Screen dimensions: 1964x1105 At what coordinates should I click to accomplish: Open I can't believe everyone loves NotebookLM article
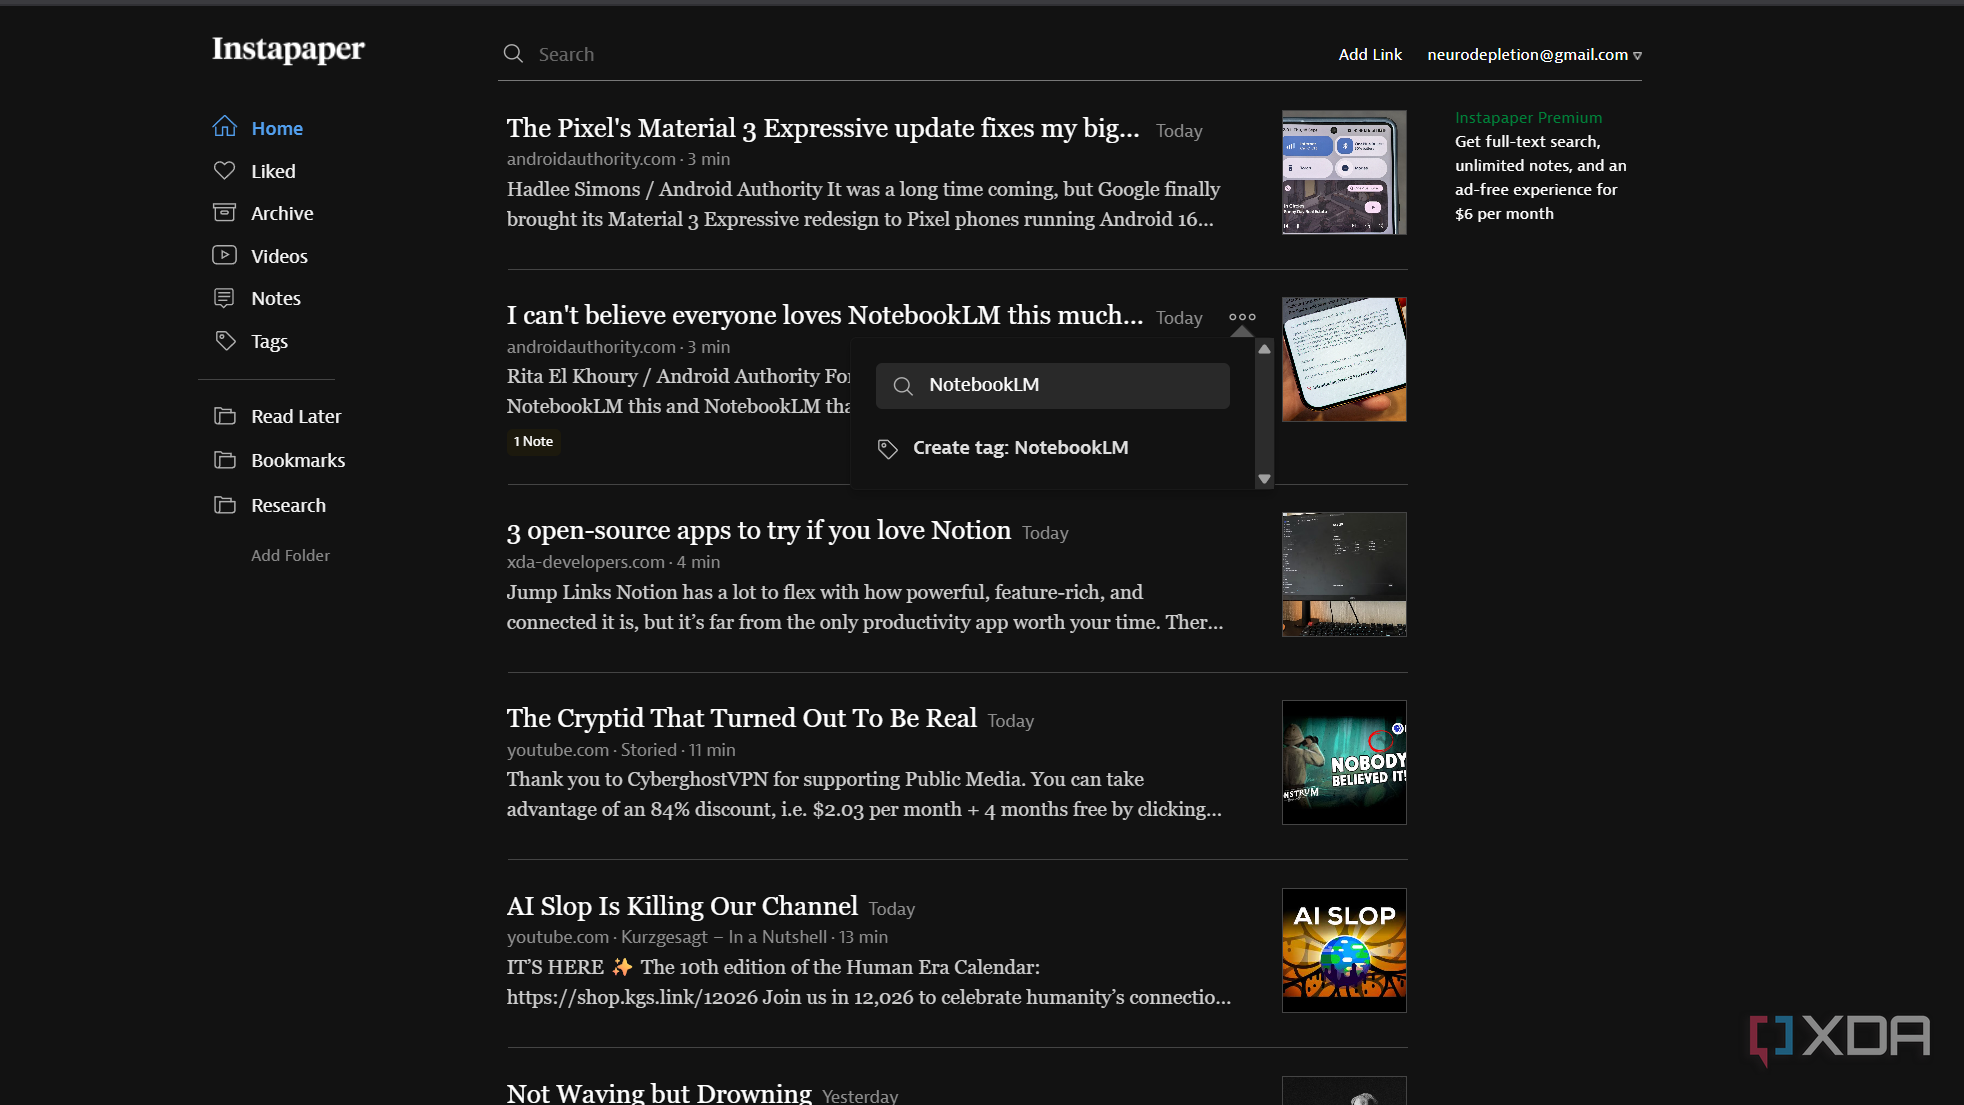tap(825, 315)
